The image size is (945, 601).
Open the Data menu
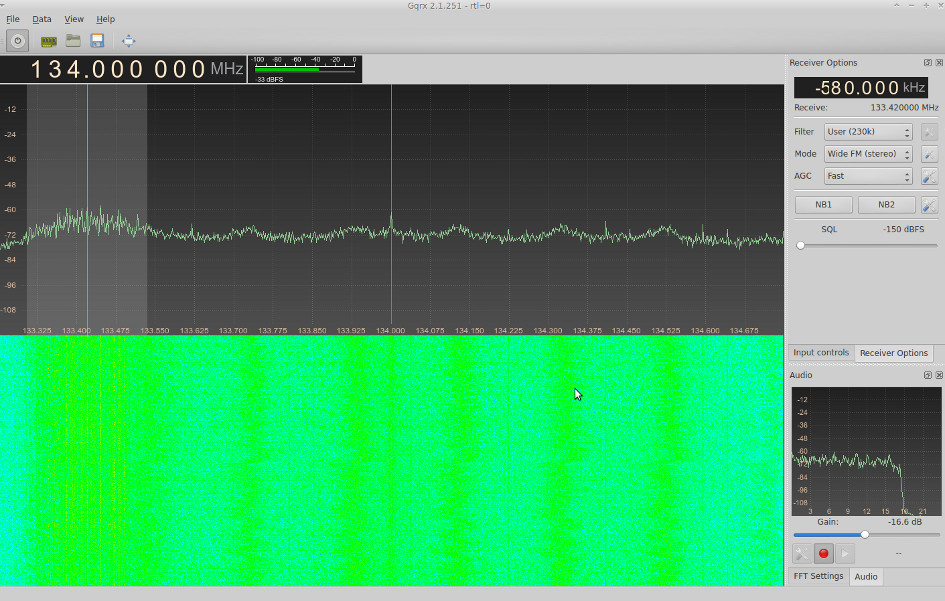[41, 19]
